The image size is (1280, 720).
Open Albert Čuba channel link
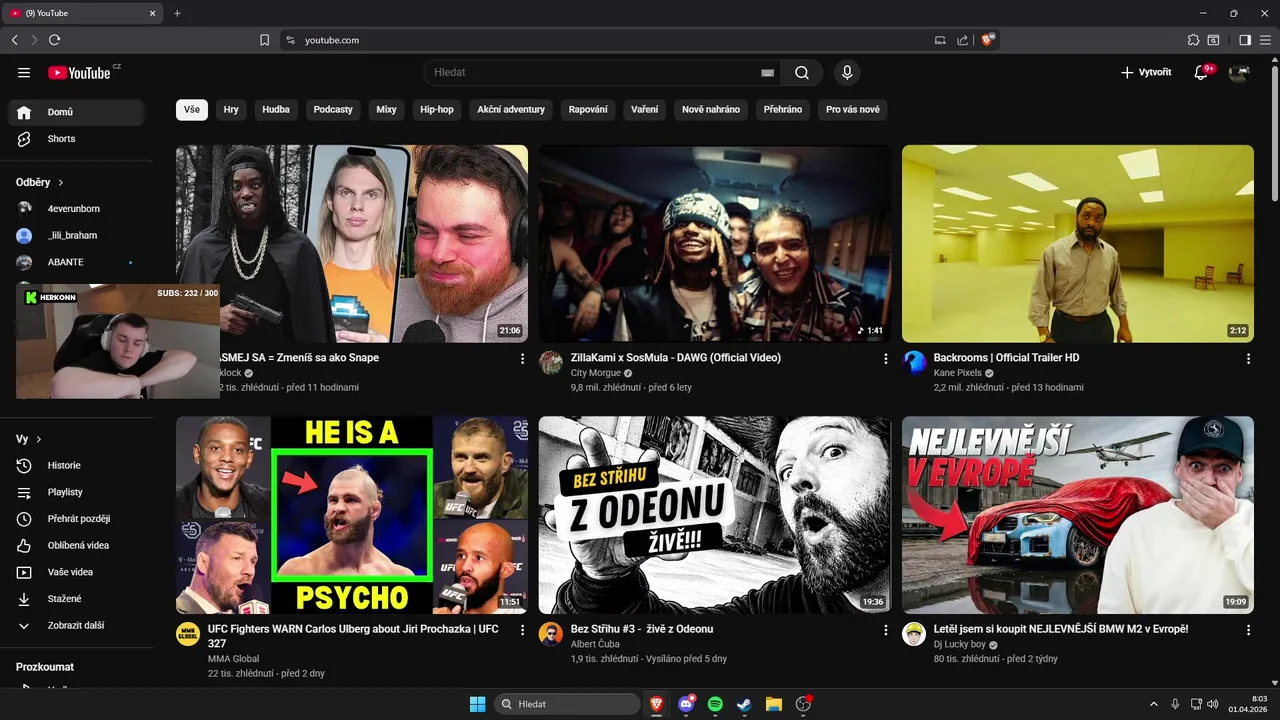pyautogui.click(x=595, y=644)
